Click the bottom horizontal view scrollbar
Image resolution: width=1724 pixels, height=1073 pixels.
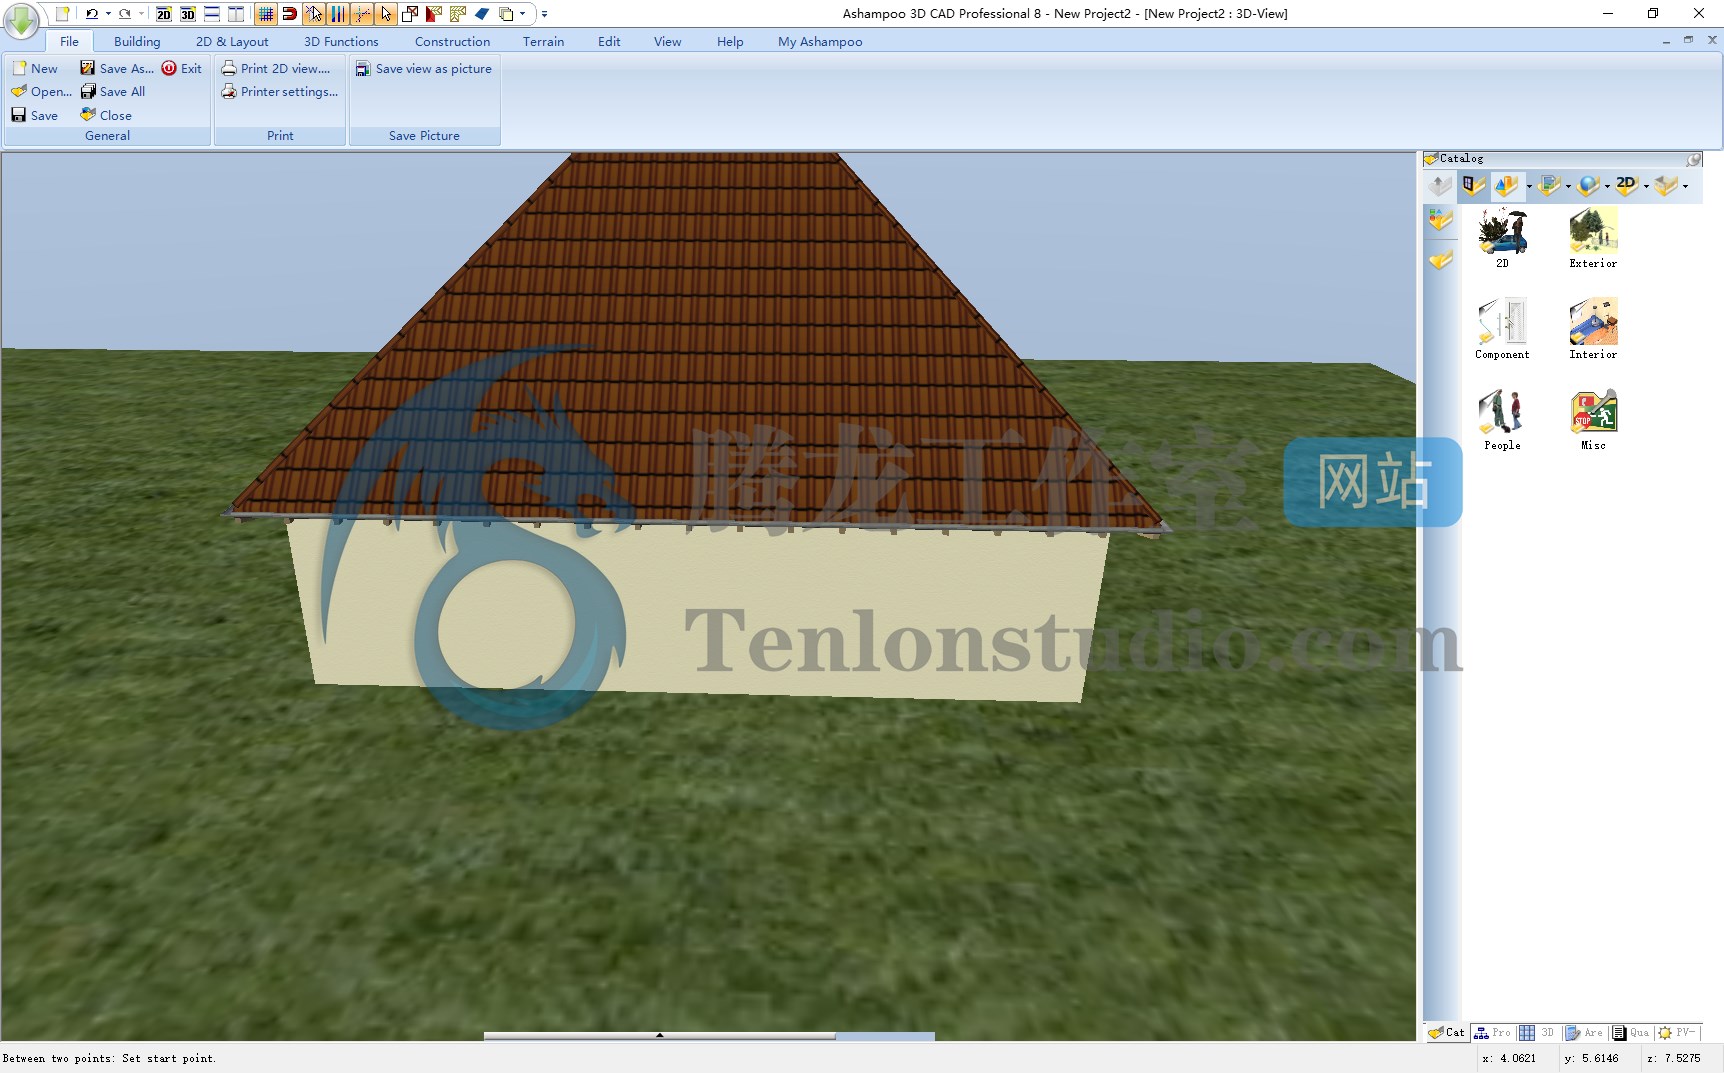709,1036
